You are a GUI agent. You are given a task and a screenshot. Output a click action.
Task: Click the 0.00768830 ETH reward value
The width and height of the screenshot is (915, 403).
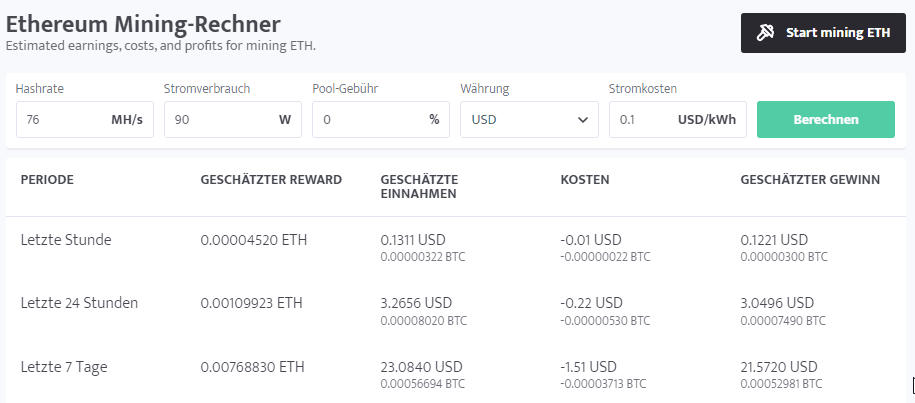click(x=253, y=367)
